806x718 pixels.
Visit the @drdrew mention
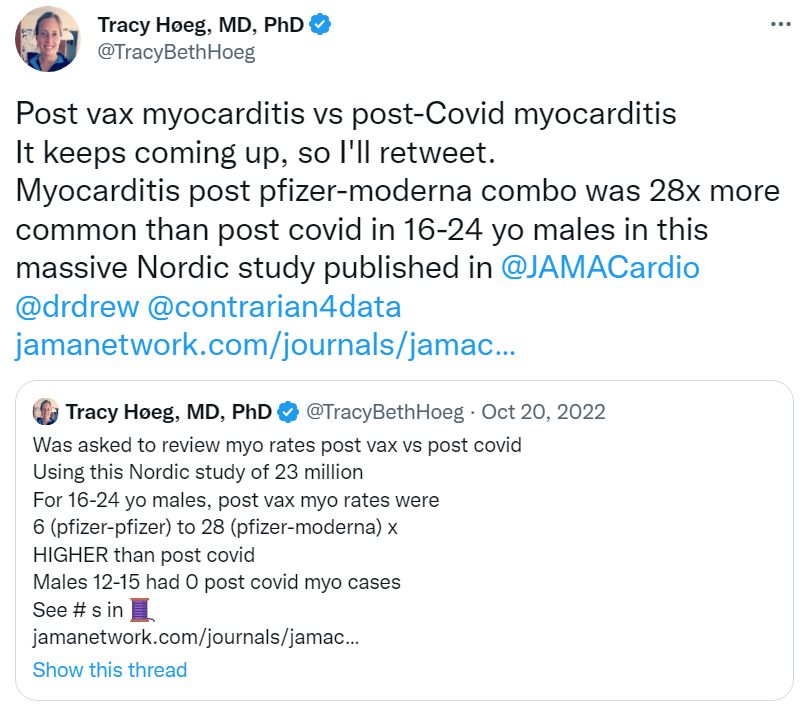(x=76, y=307)
